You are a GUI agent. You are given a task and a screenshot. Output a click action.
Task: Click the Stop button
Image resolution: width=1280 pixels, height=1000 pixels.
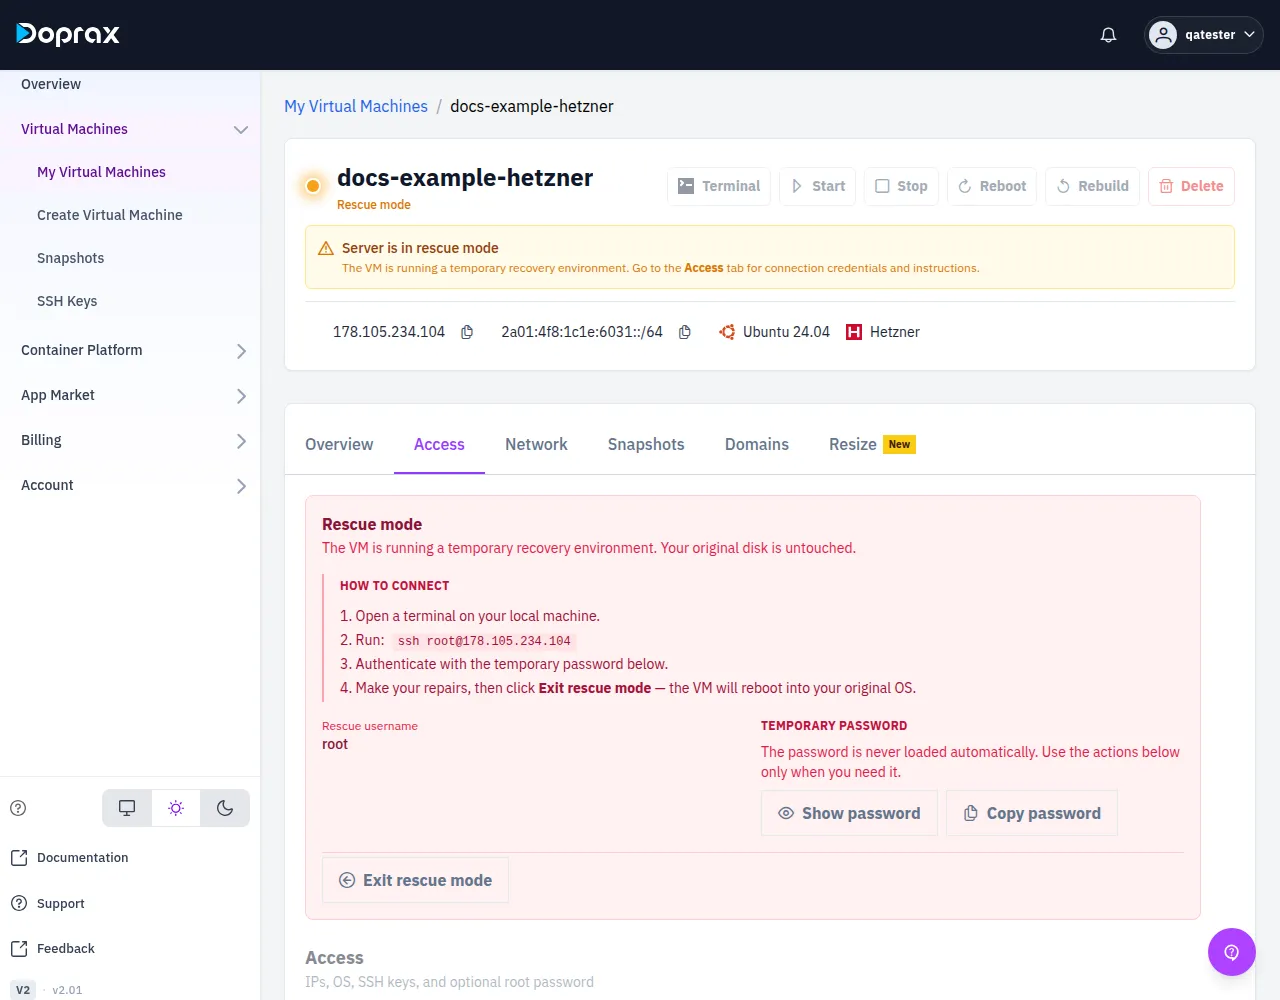901,186
